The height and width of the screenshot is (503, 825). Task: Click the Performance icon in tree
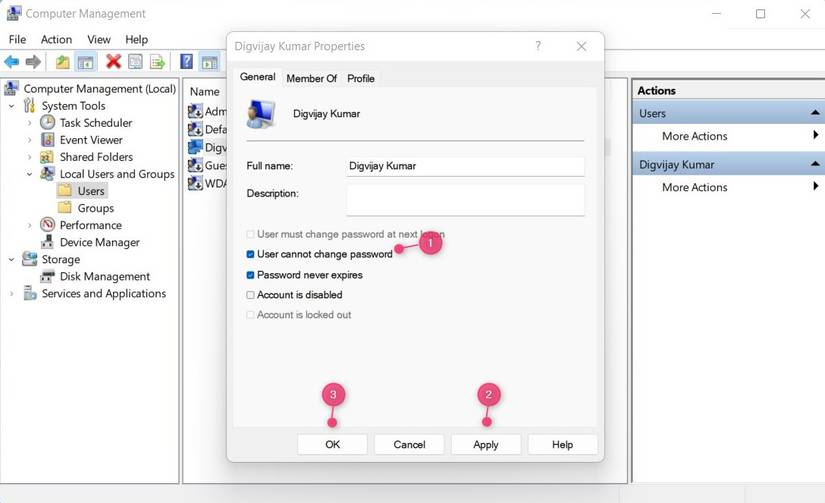pyautogui.click(x=47, y=225)
